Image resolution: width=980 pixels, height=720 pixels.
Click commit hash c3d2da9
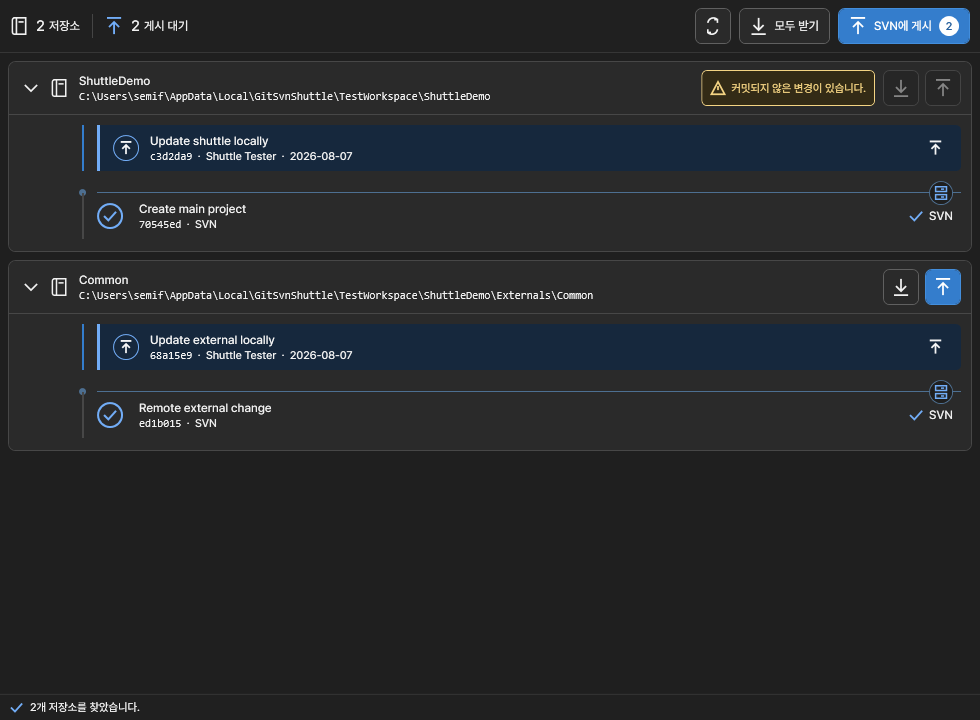[x=171, y=156]
